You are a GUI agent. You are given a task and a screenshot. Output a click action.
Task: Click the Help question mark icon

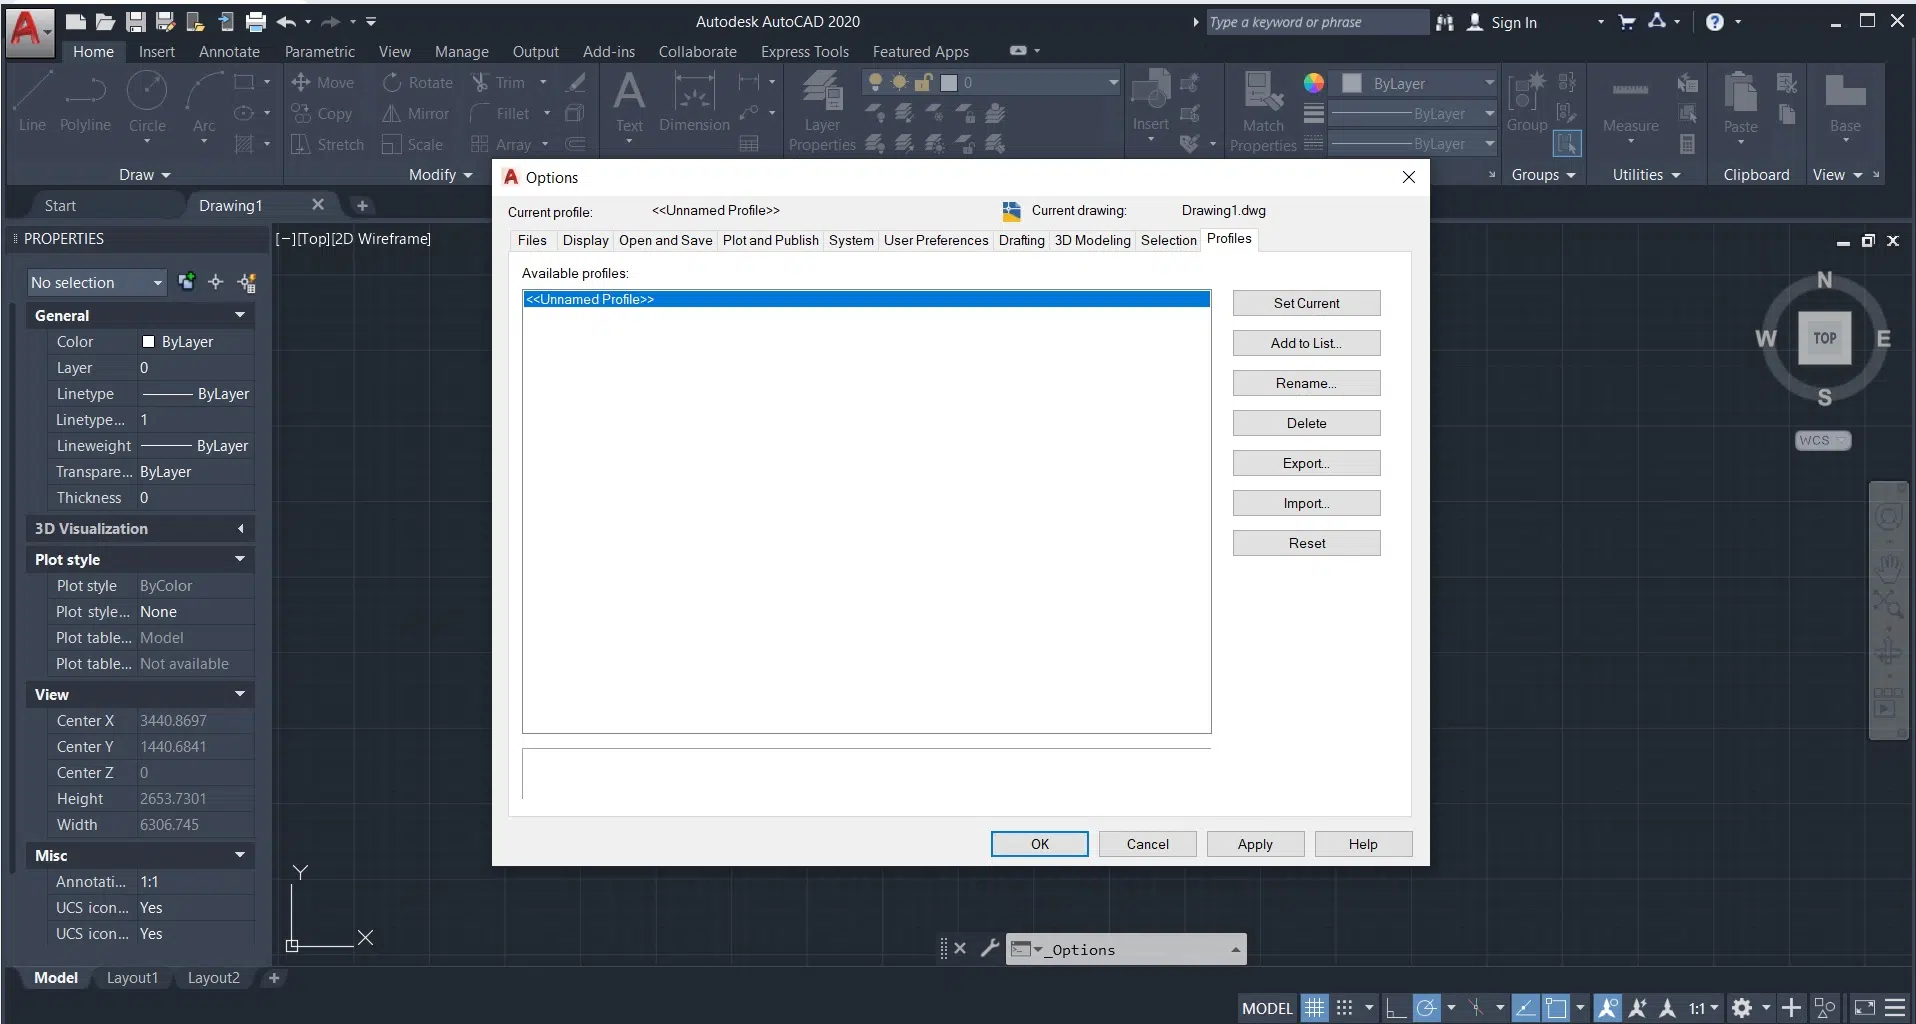(x=1715, y=22)
